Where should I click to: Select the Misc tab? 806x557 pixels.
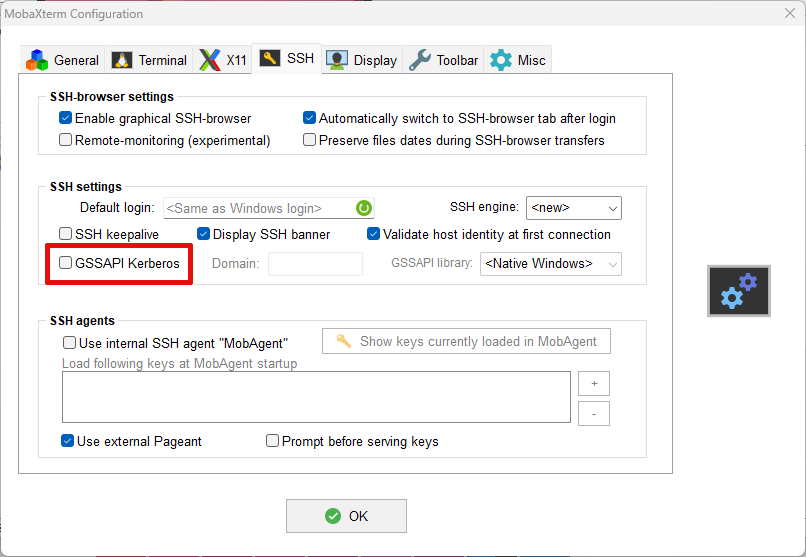pyautogui.click(x=518, y=60)
